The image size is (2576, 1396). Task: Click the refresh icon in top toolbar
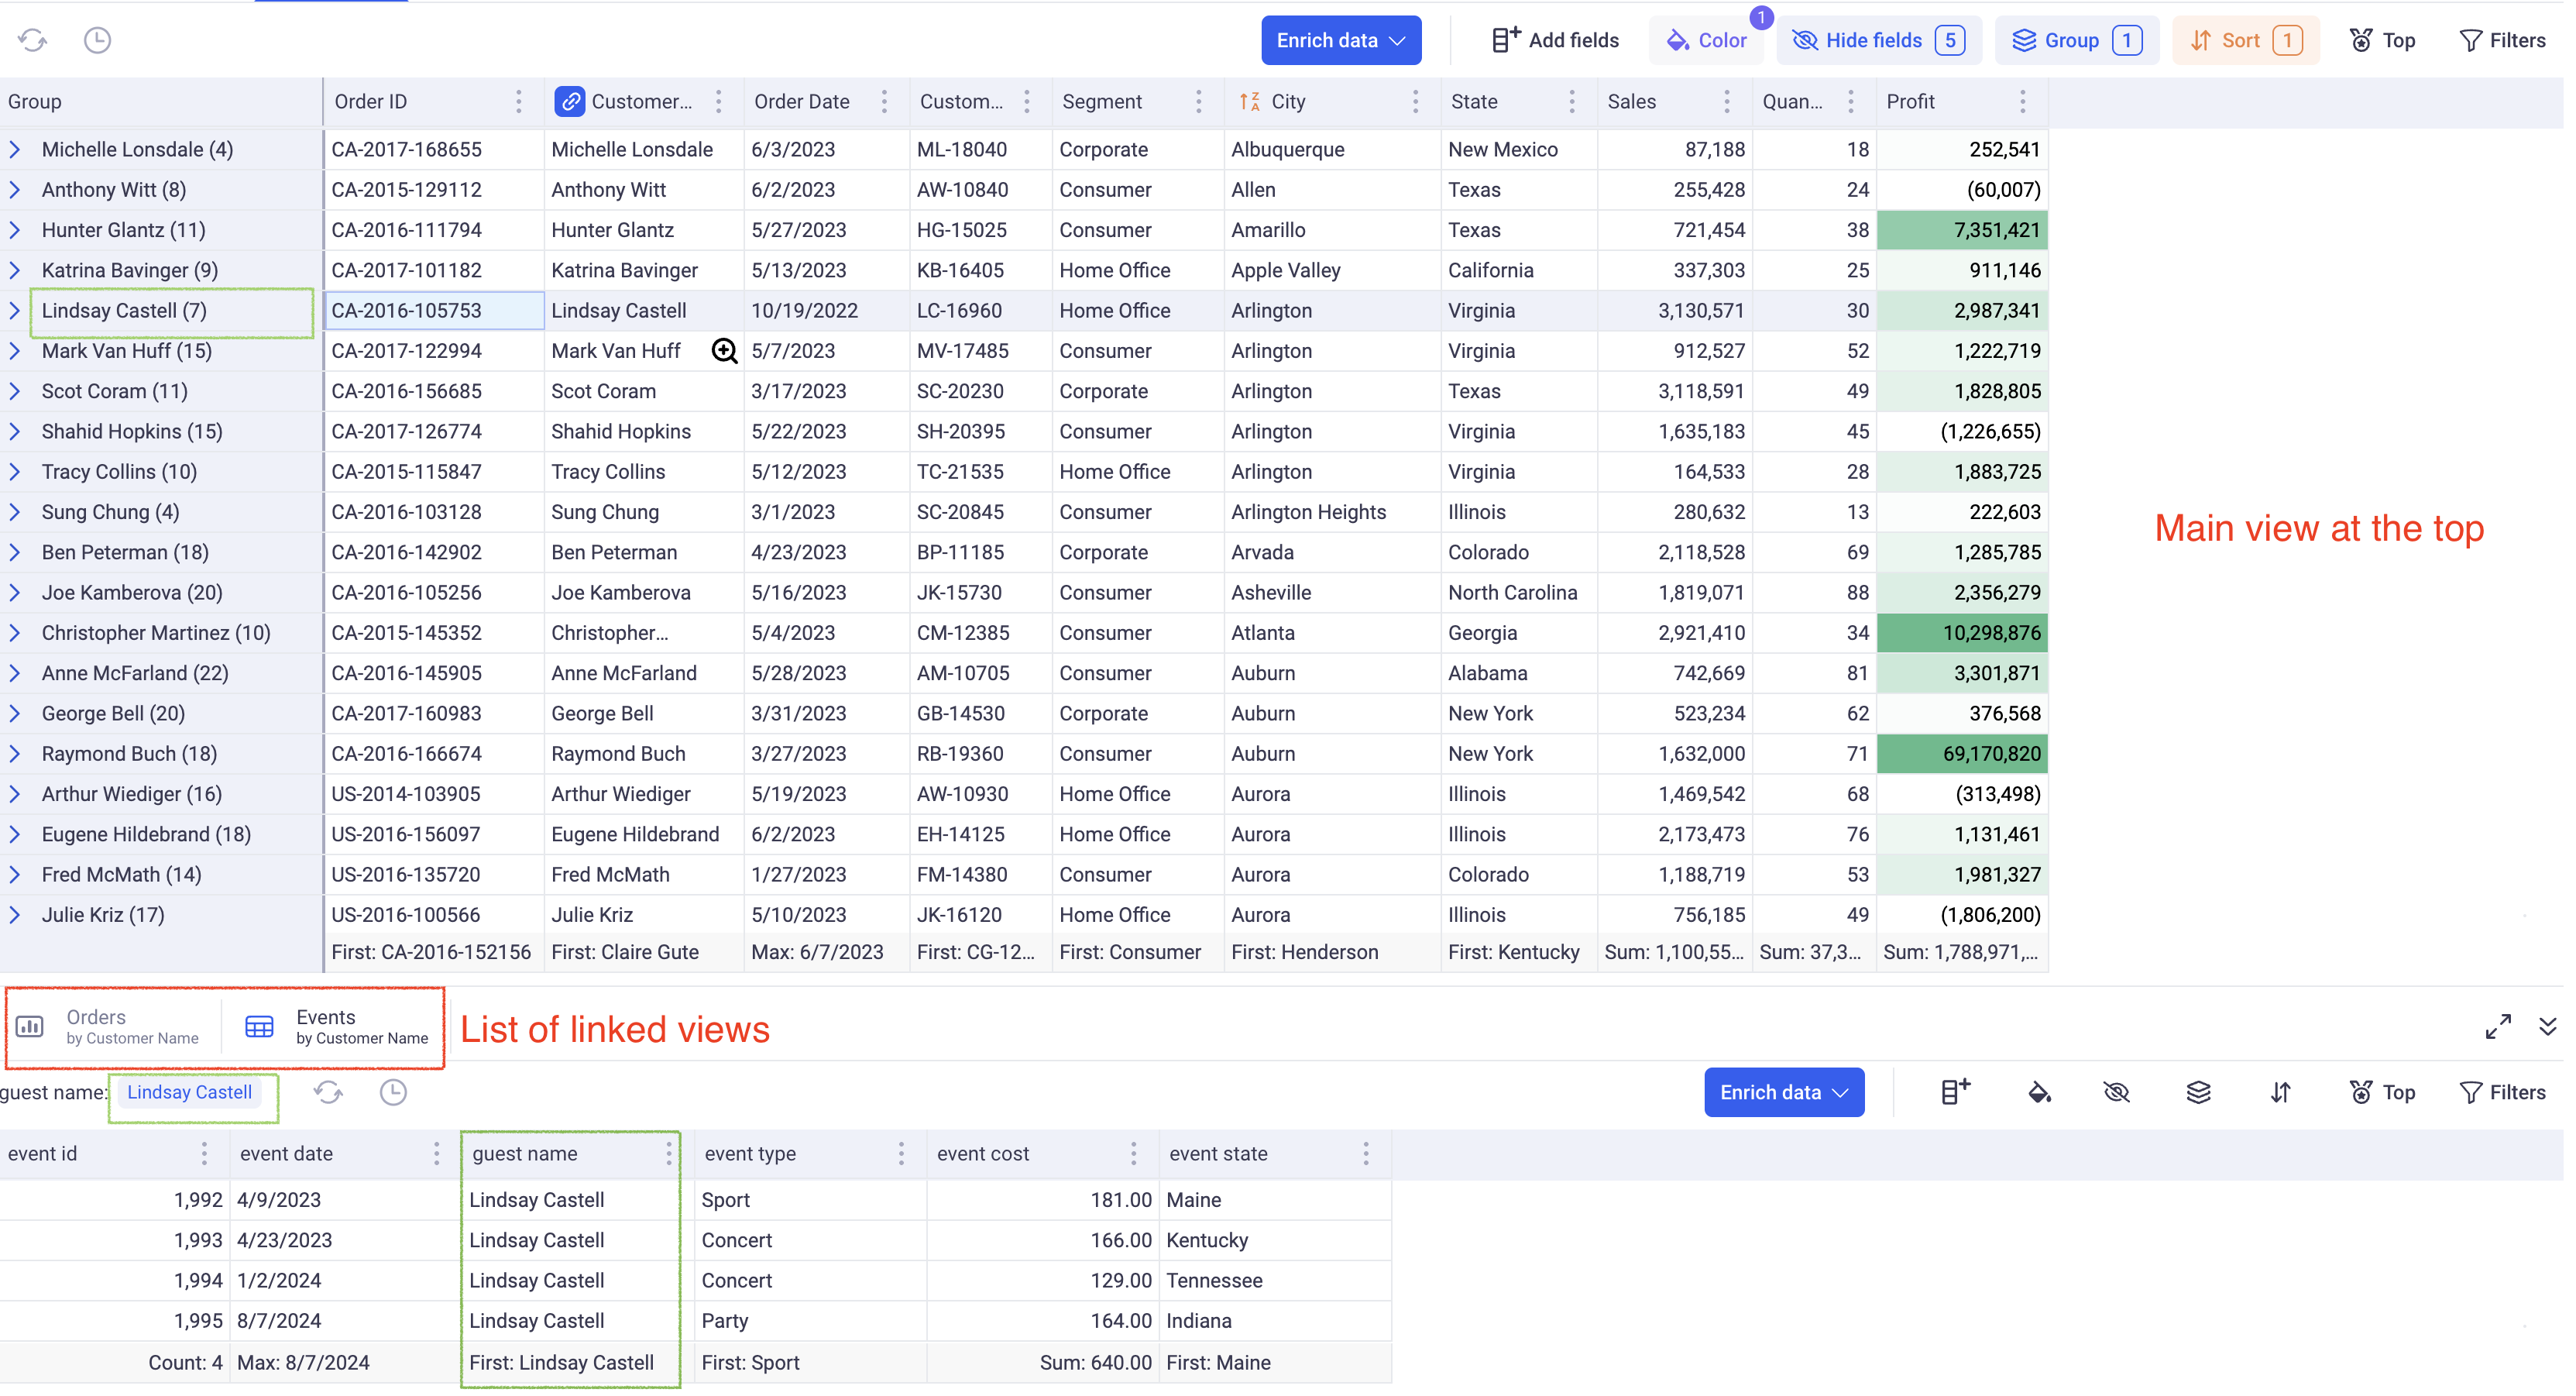pyautogui.click(x=32, y=40)
